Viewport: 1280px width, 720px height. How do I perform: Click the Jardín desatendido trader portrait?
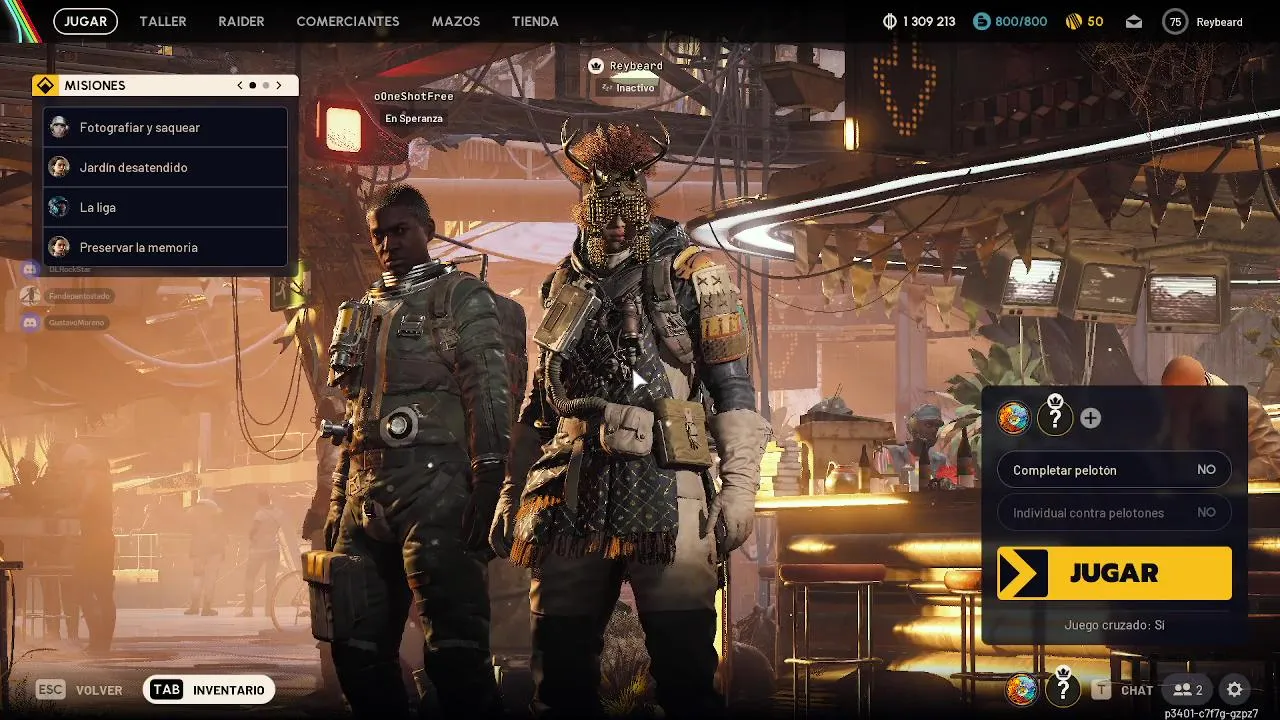click(x=60, y=167)
